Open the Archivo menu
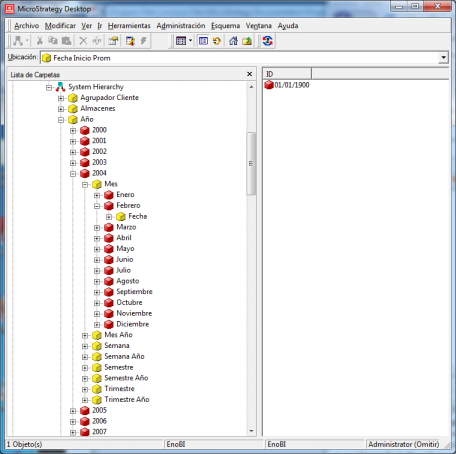456x454 pixels. (x=26, y=26)
